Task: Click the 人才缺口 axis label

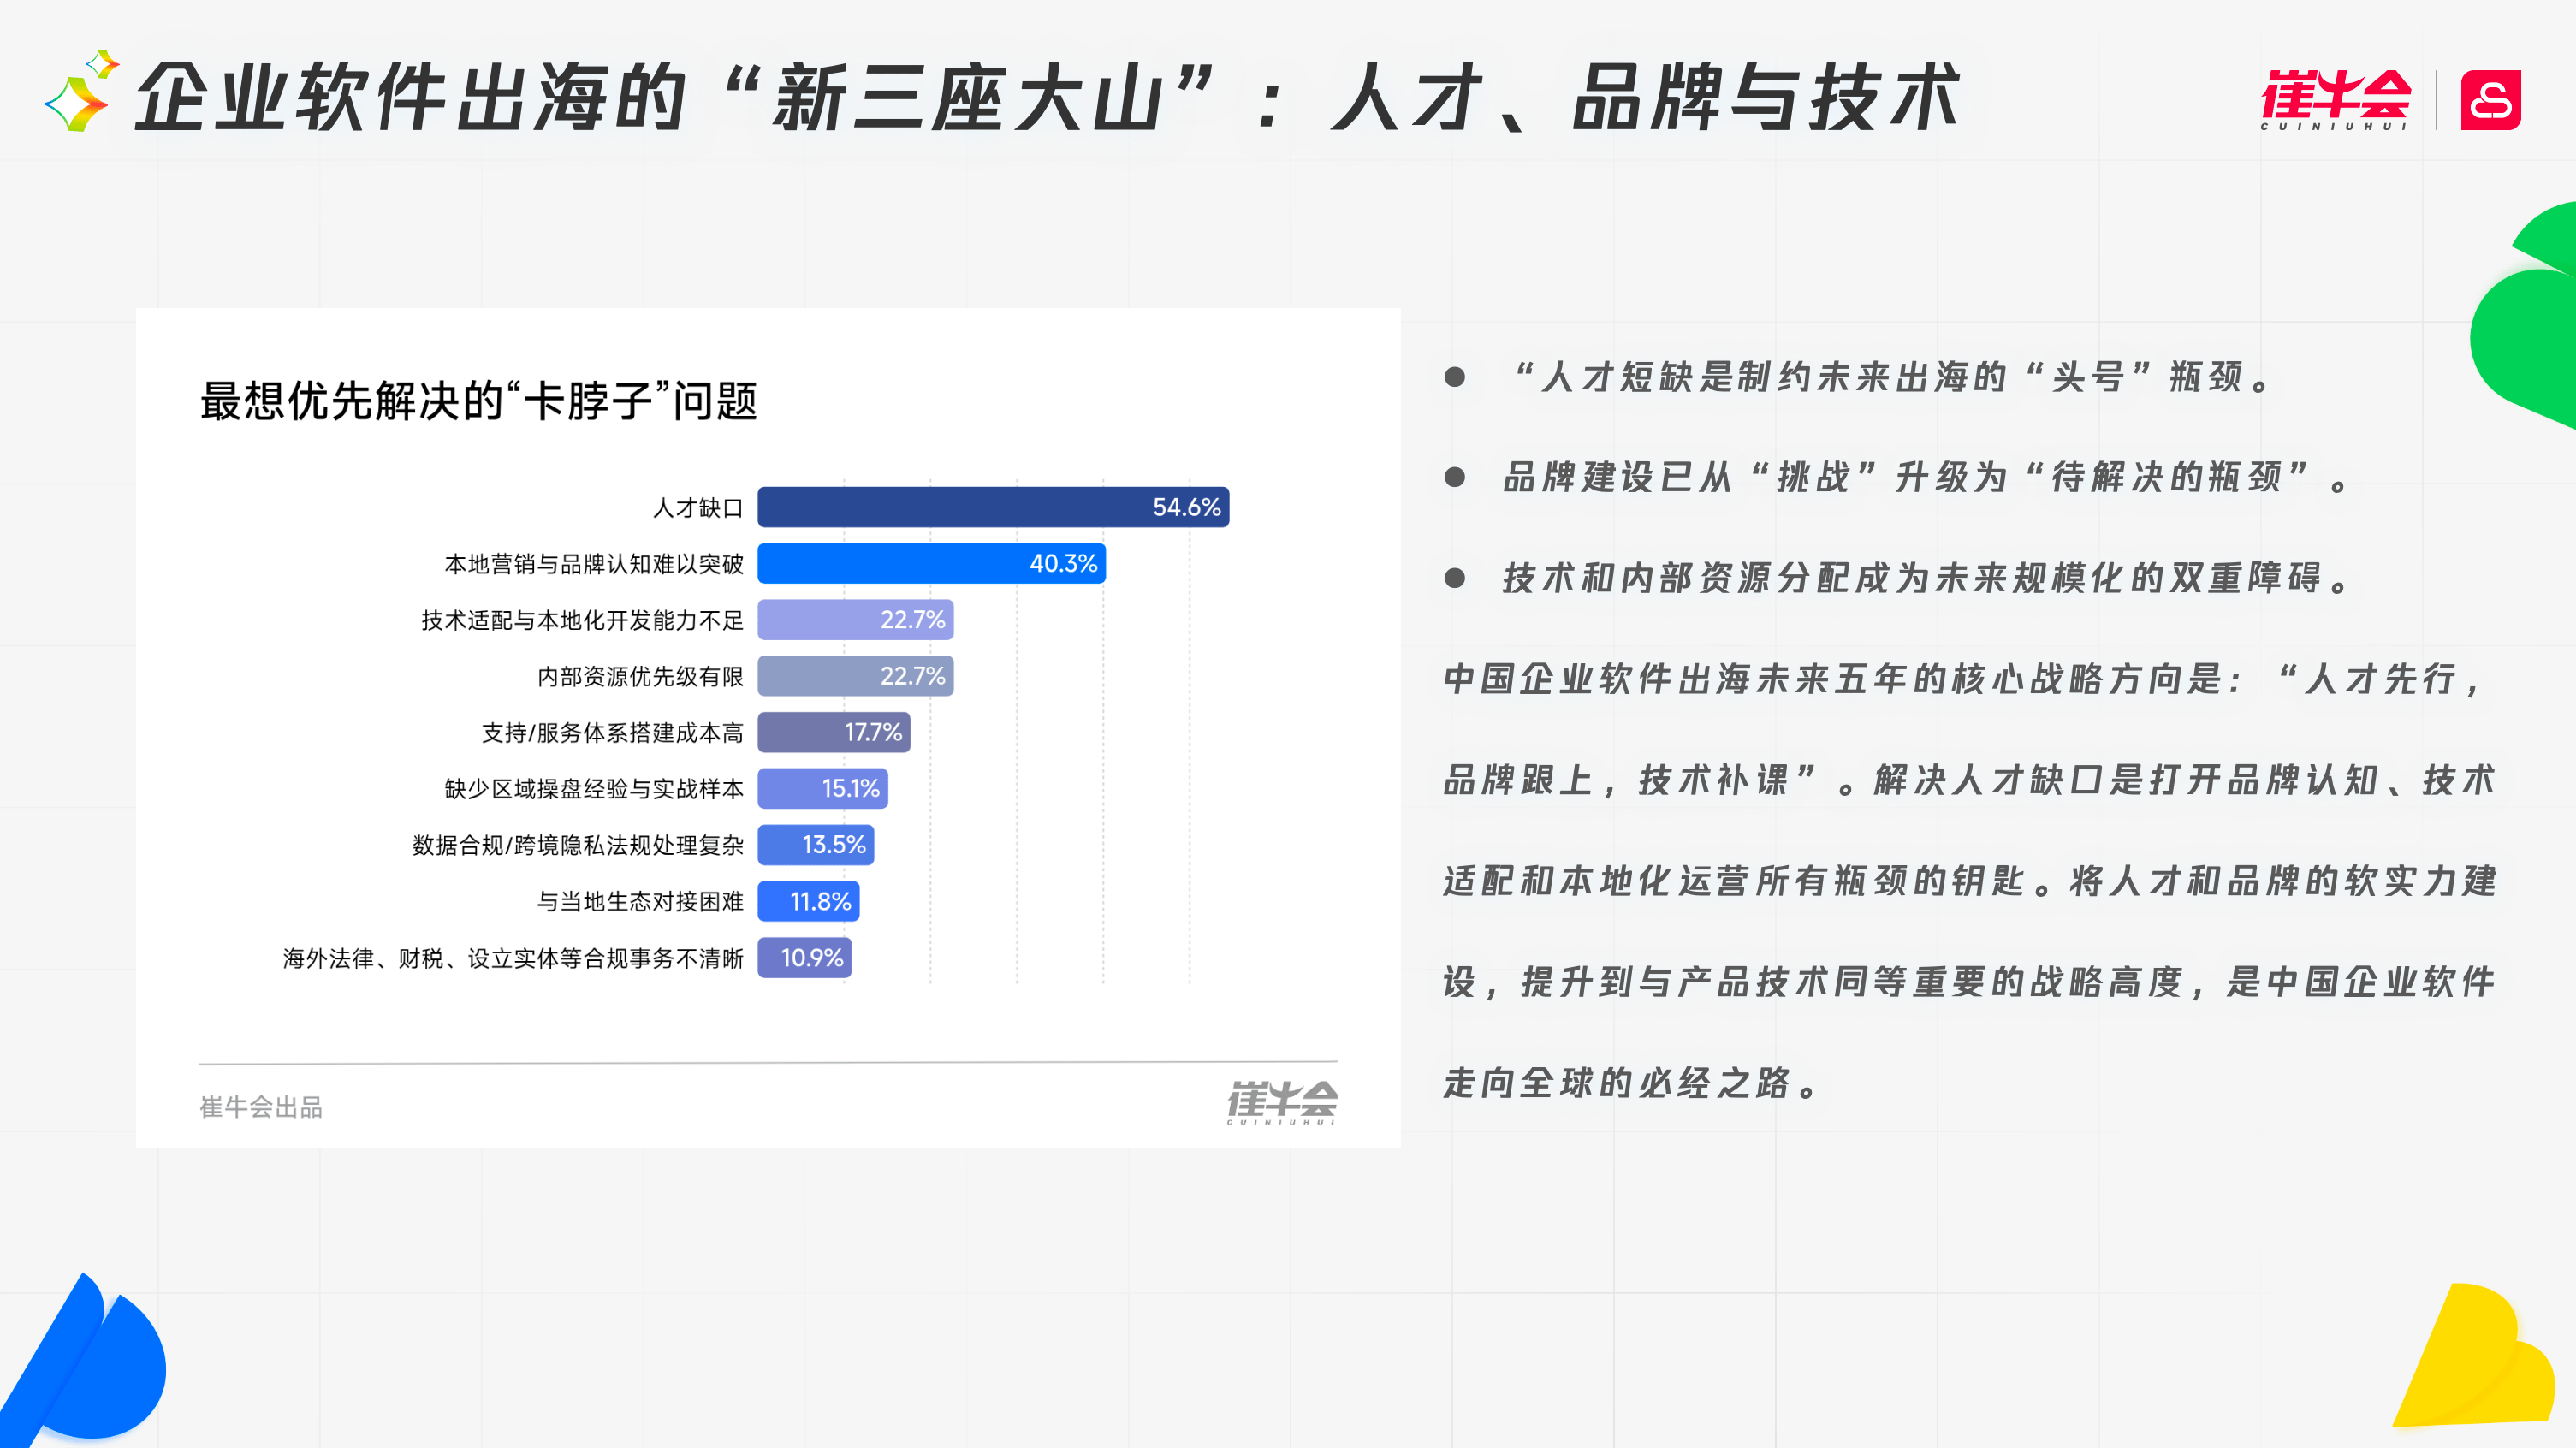Action: (697, 508)
